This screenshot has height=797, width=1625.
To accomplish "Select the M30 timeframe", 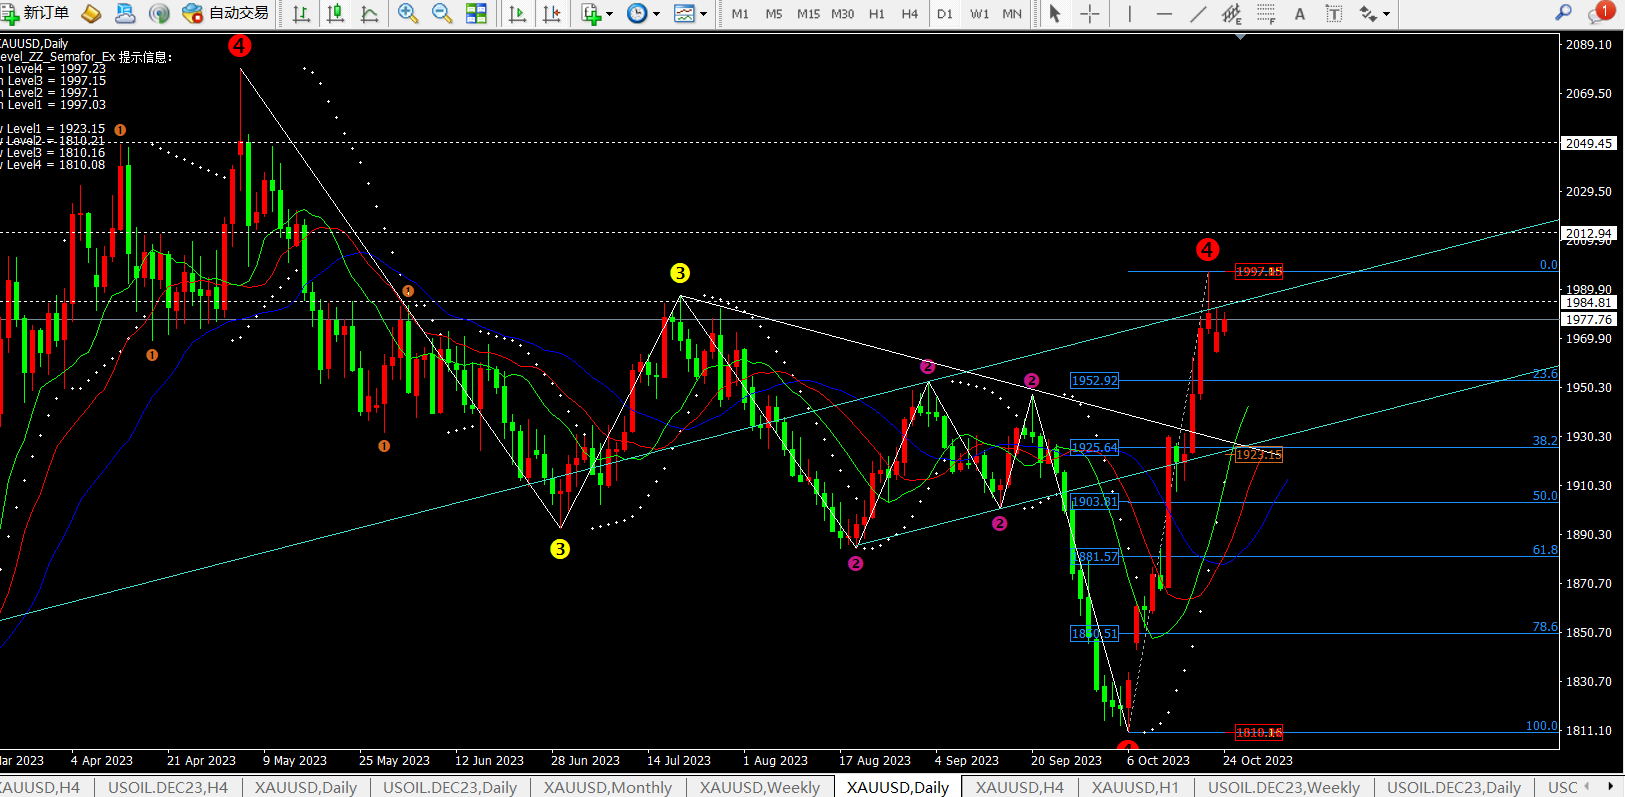I will point(843,14).
